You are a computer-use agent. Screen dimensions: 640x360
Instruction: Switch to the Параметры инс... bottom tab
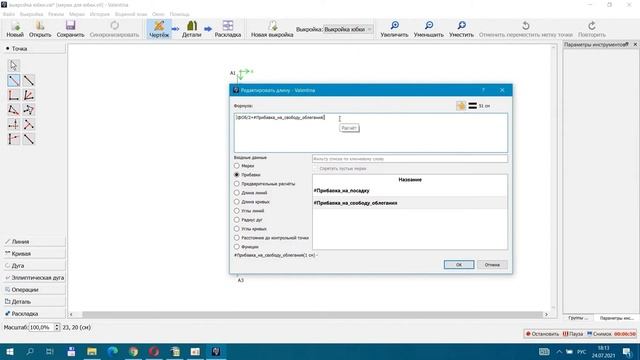point(616,318)
